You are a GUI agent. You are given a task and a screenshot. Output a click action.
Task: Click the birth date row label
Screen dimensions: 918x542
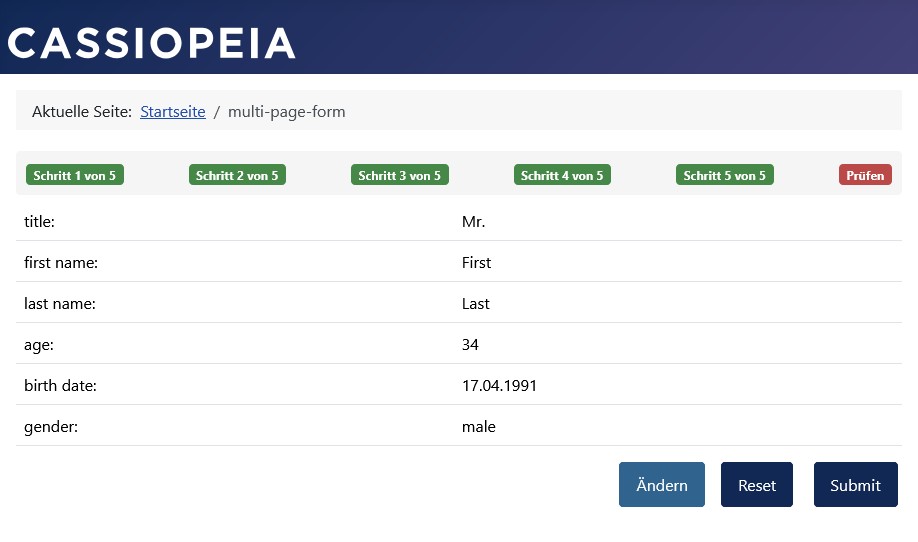(x=60, y=386)
